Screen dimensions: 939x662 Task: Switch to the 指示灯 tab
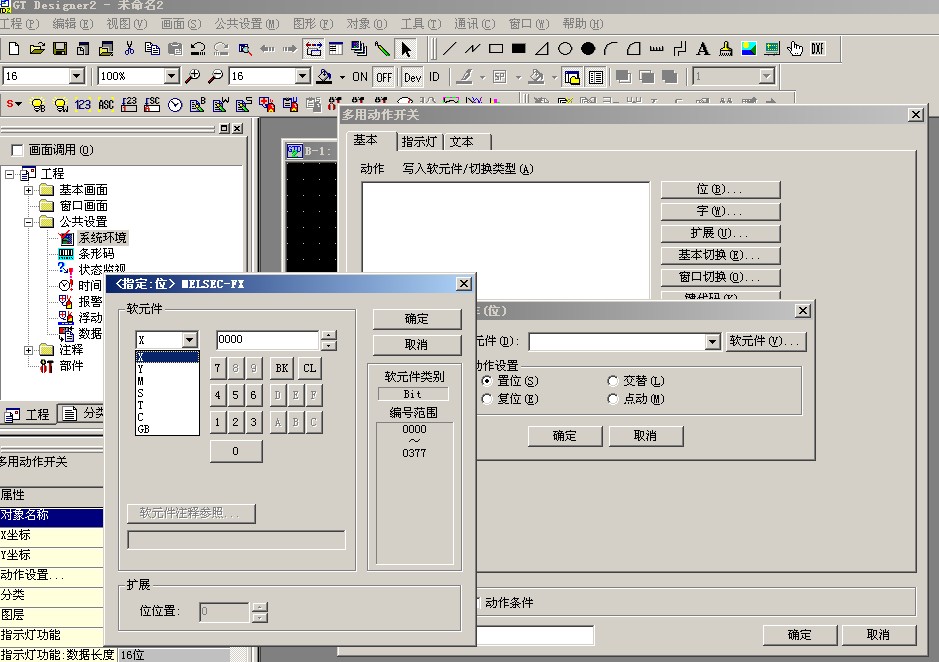(419, 142)
